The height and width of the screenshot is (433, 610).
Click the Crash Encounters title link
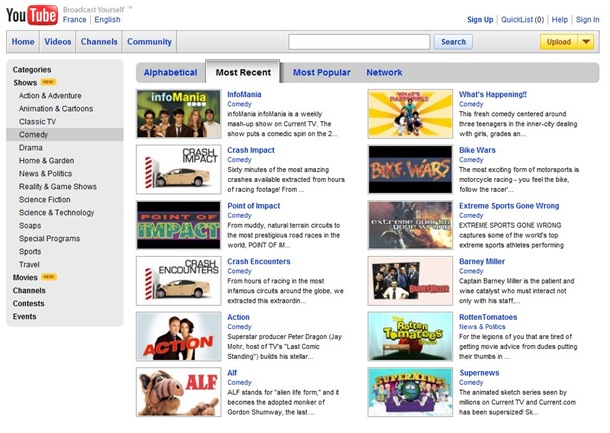(259, 261)
